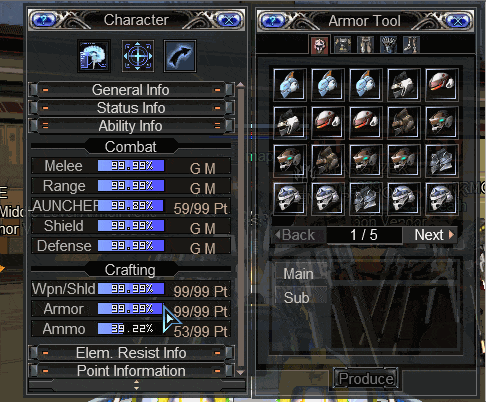
Task: Select the boots armor category icon
Action: click(411, 45)
